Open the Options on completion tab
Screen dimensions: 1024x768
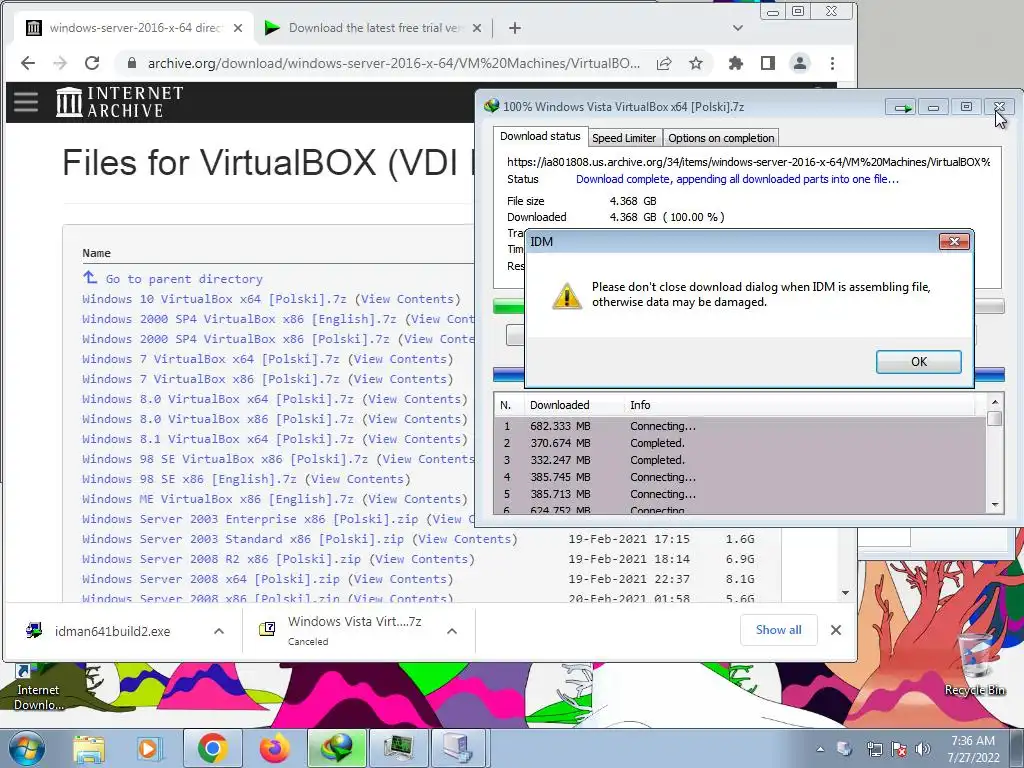[x=721, y=138]
